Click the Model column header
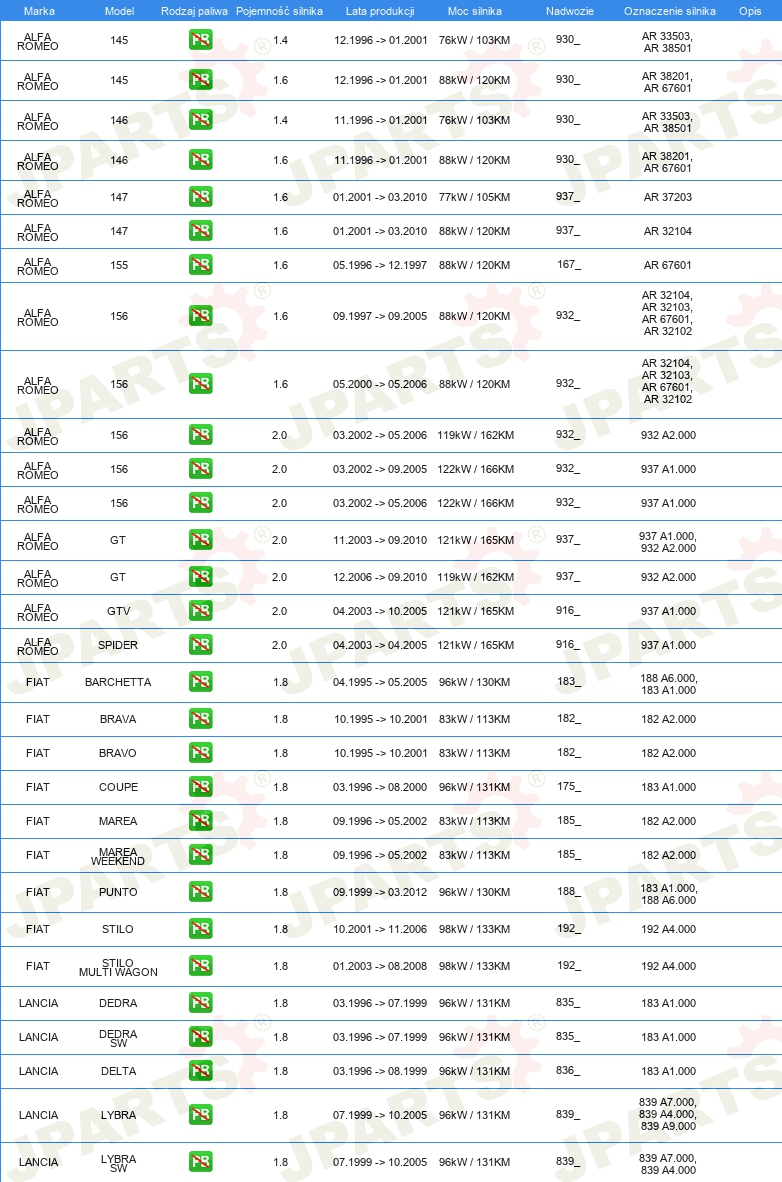782x1182 pixels. (119, 11)
